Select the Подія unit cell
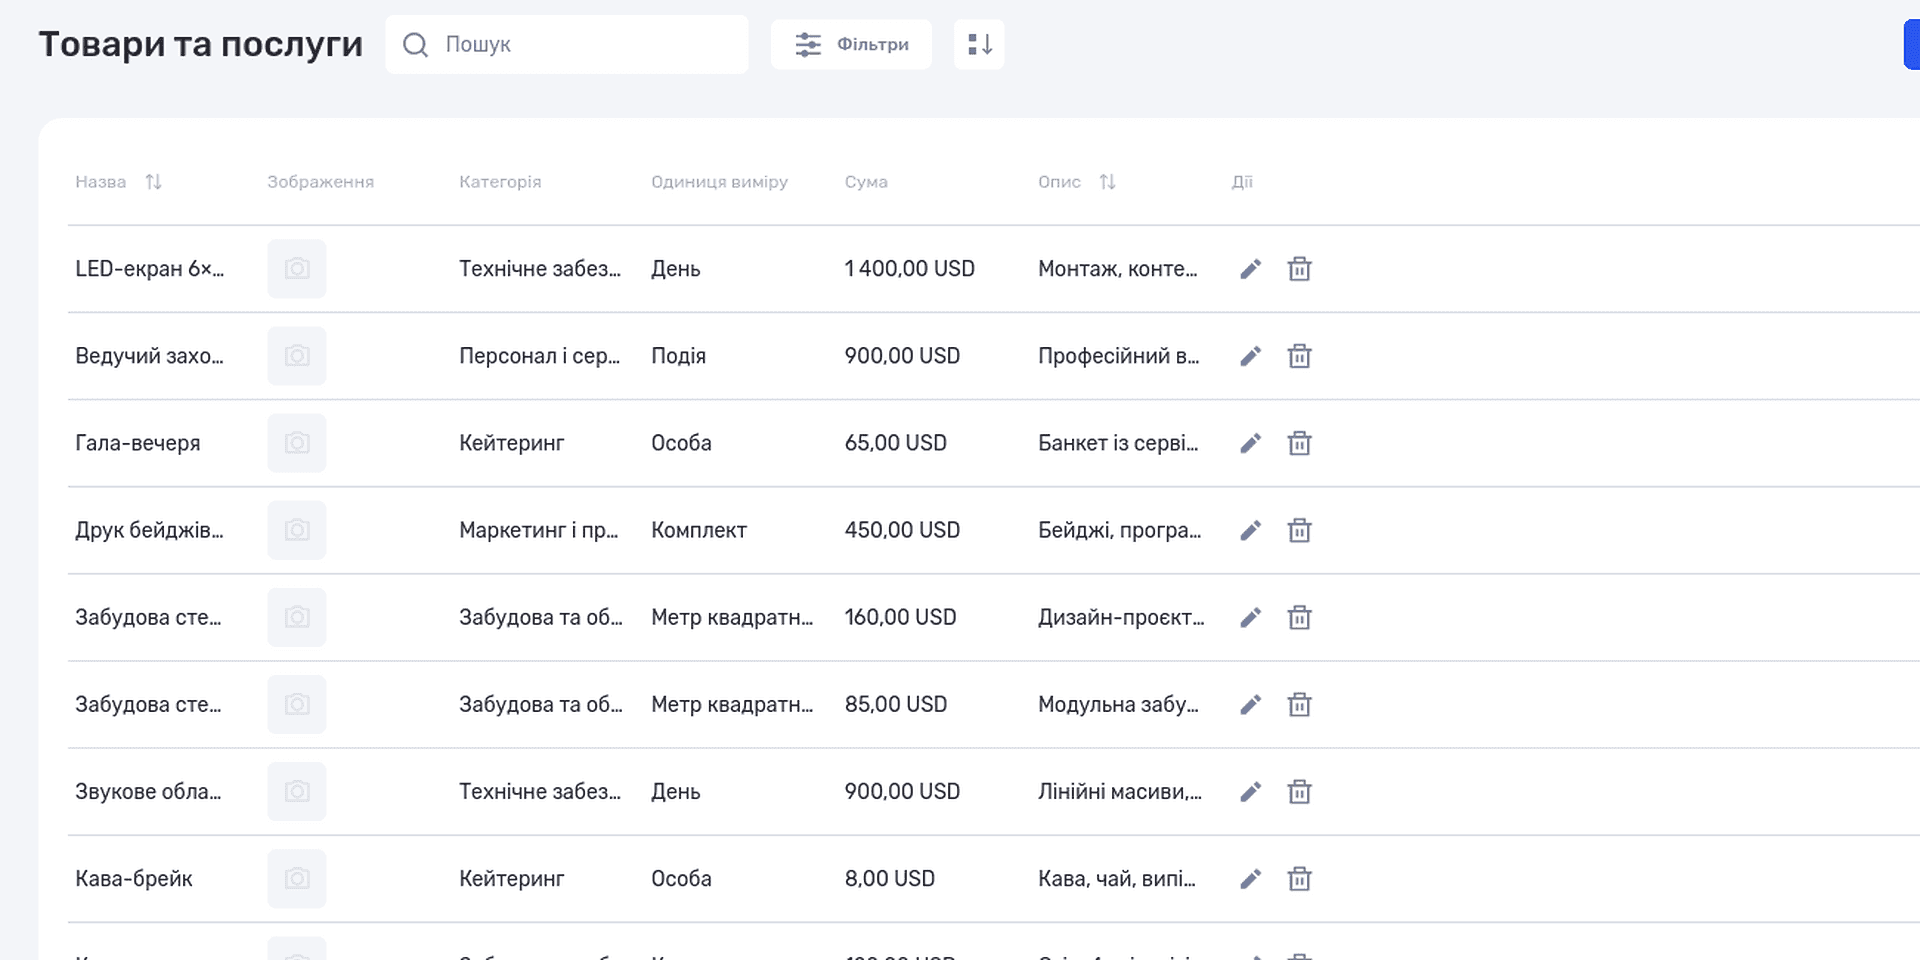1920x960 pixels. 679,356
